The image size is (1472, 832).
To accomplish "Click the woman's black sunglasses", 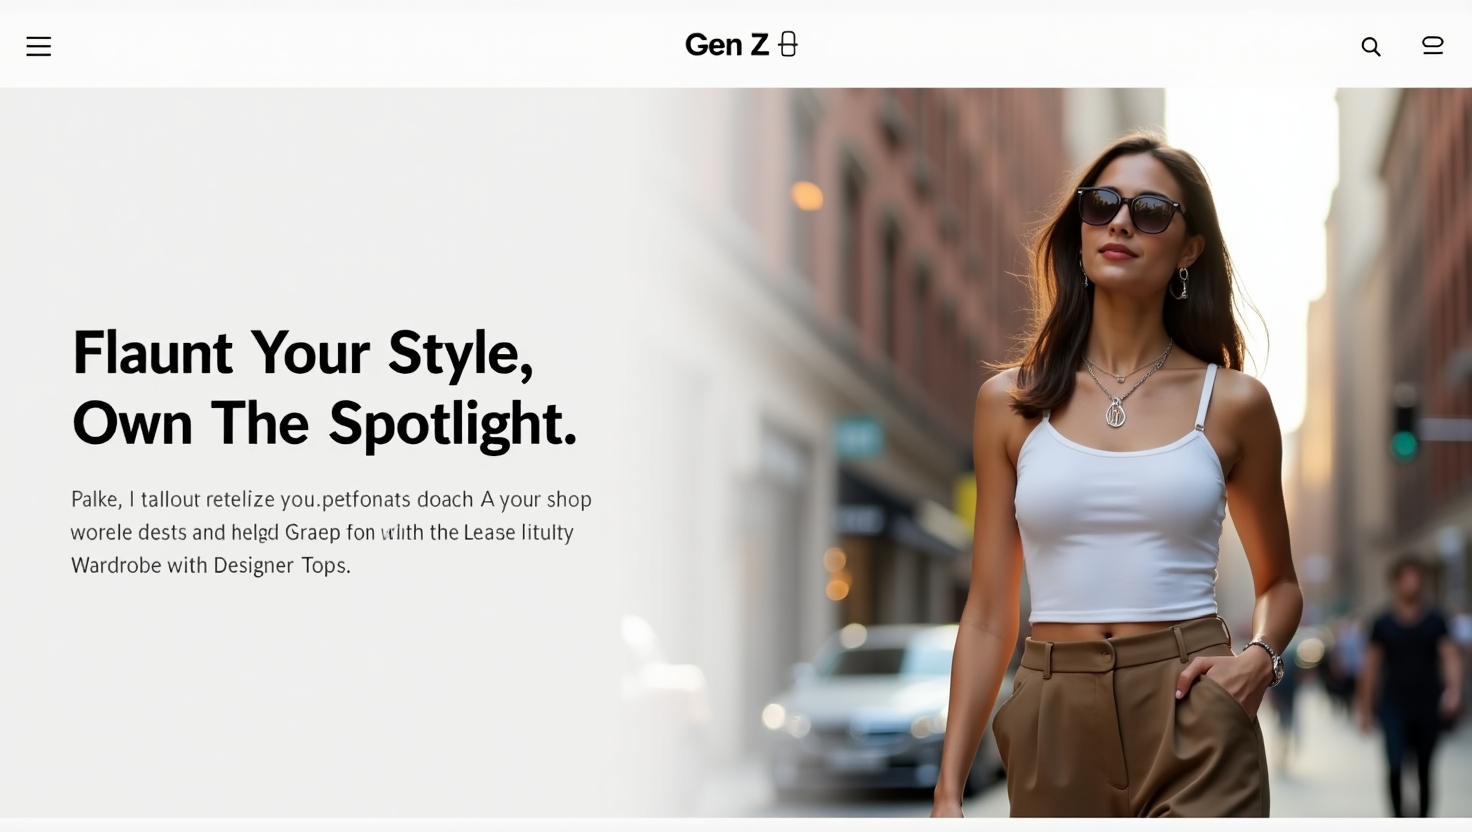I will (x=1130, y=209).
